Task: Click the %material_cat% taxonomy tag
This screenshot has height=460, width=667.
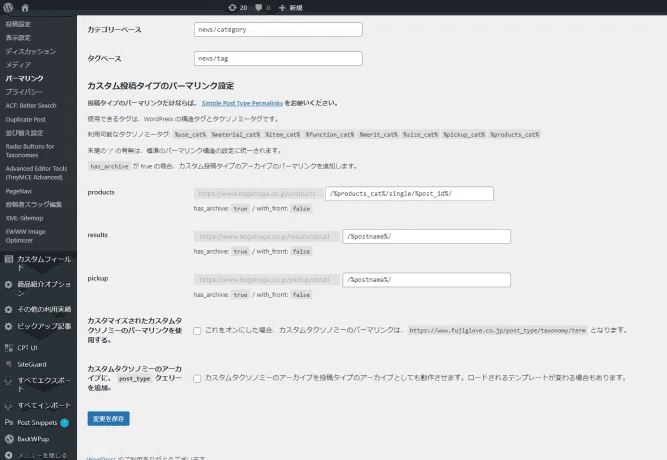Action: point(236,134)
